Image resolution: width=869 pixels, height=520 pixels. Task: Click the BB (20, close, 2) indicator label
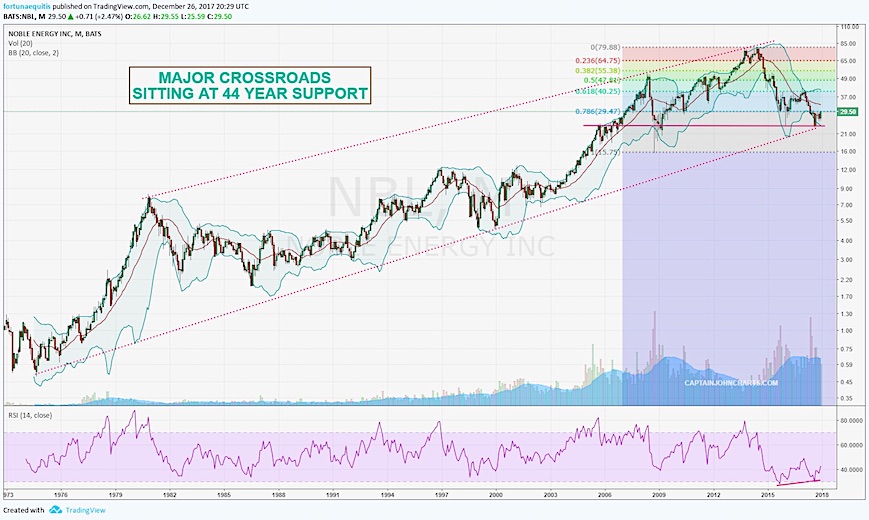[x=33, y=53]
